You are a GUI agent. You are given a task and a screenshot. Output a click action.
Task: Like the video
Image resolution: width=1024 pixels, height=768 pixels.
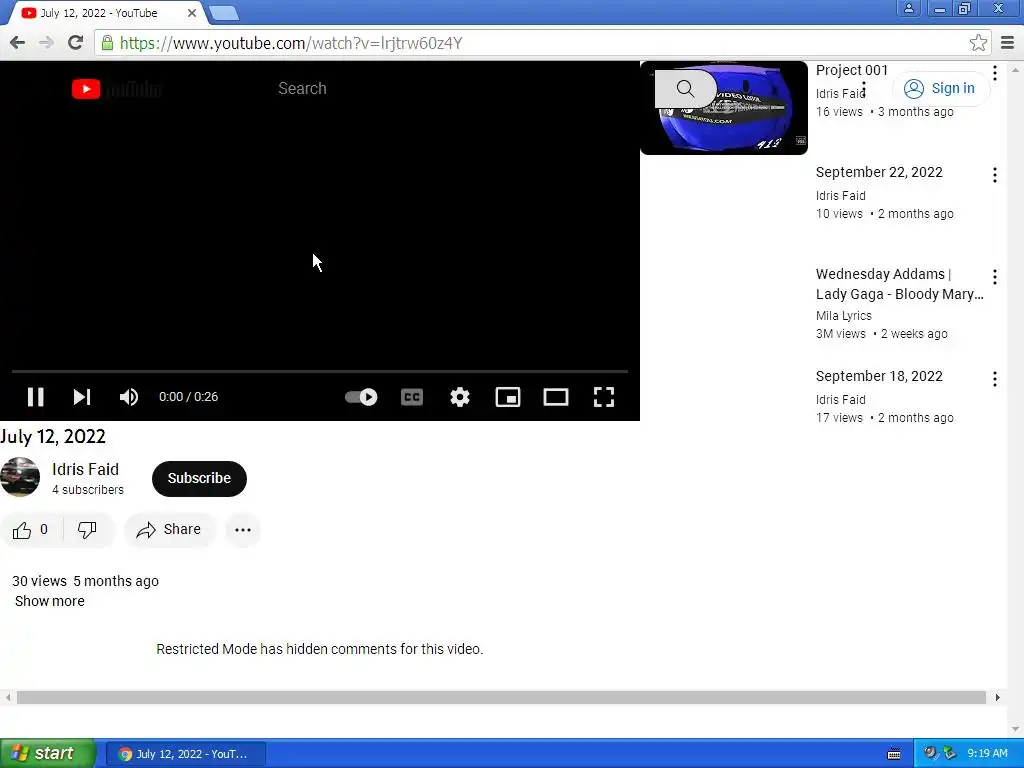[31, 530]
